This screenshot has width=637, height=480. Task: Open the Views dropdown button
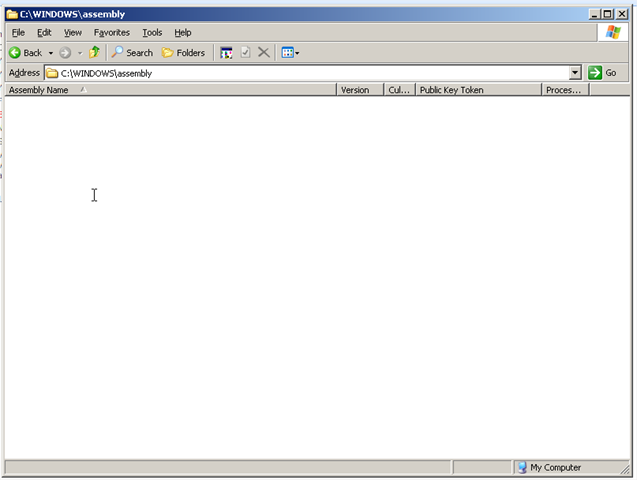[290, 53]
